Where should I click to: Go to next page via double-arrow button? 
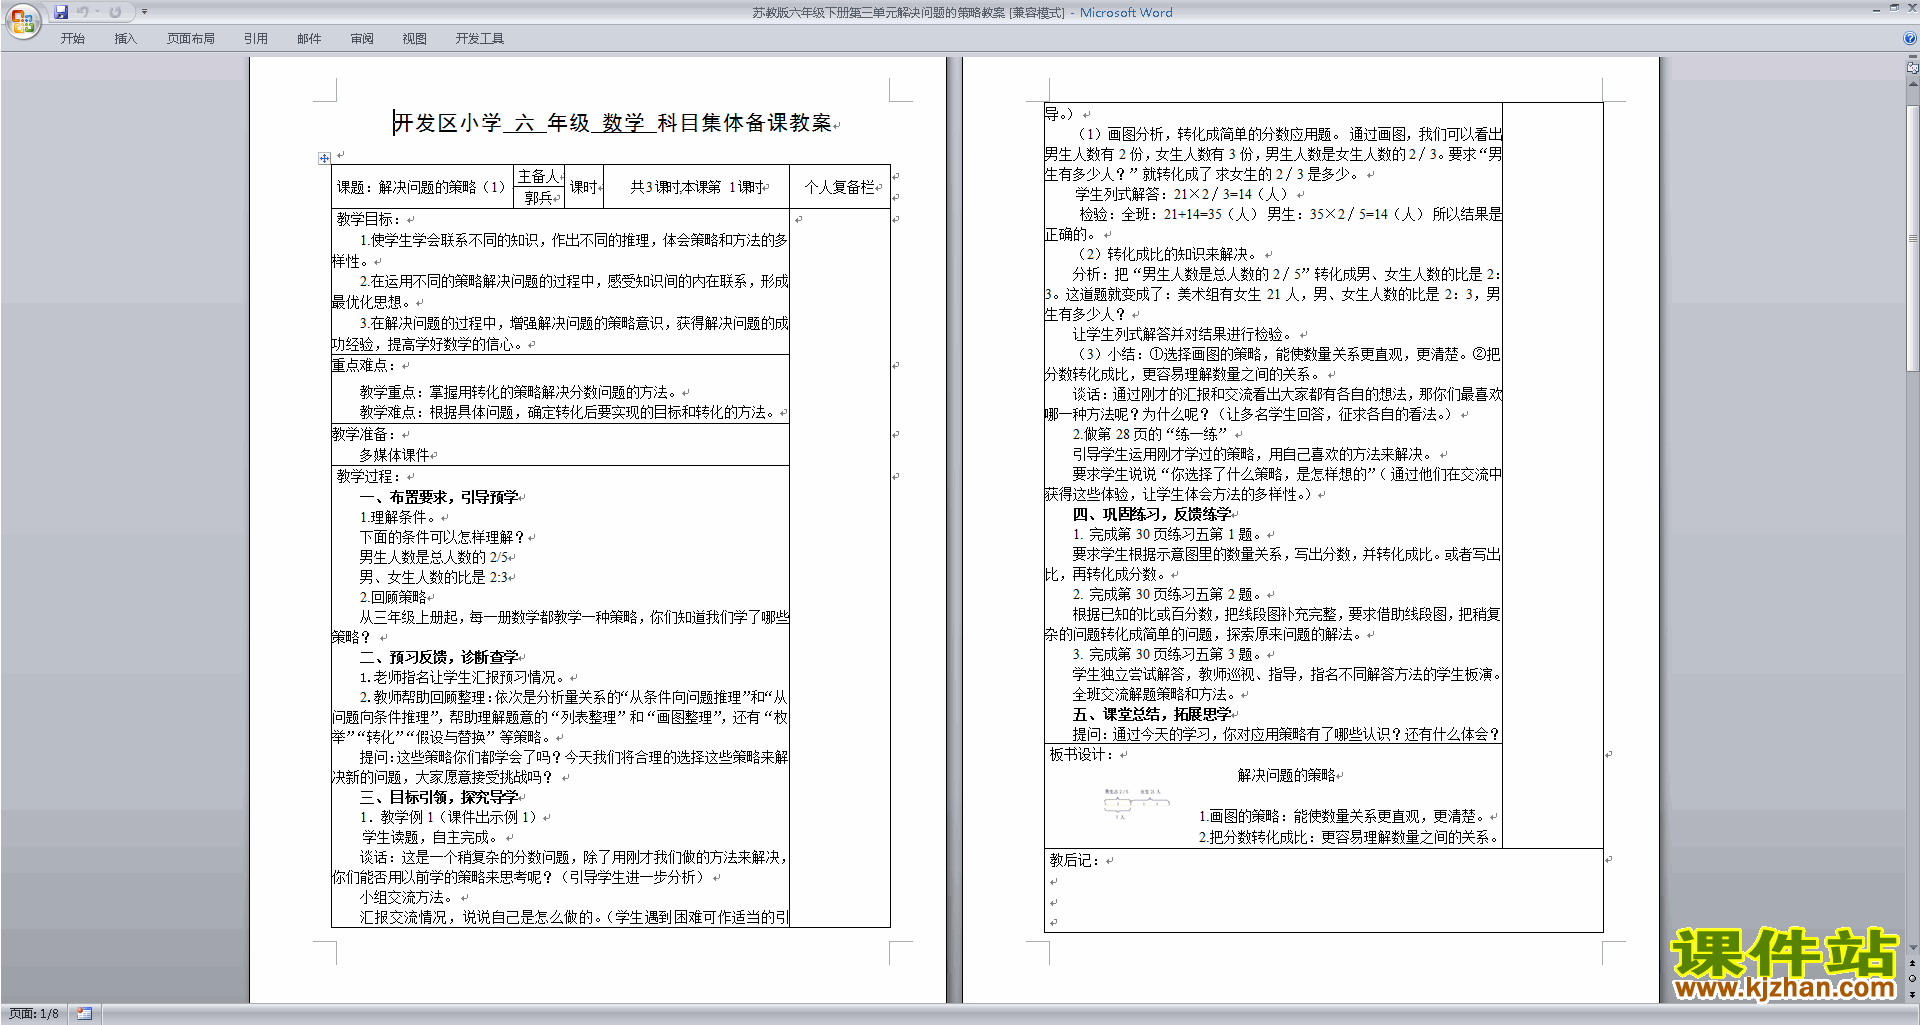(x=1913, y=994)
